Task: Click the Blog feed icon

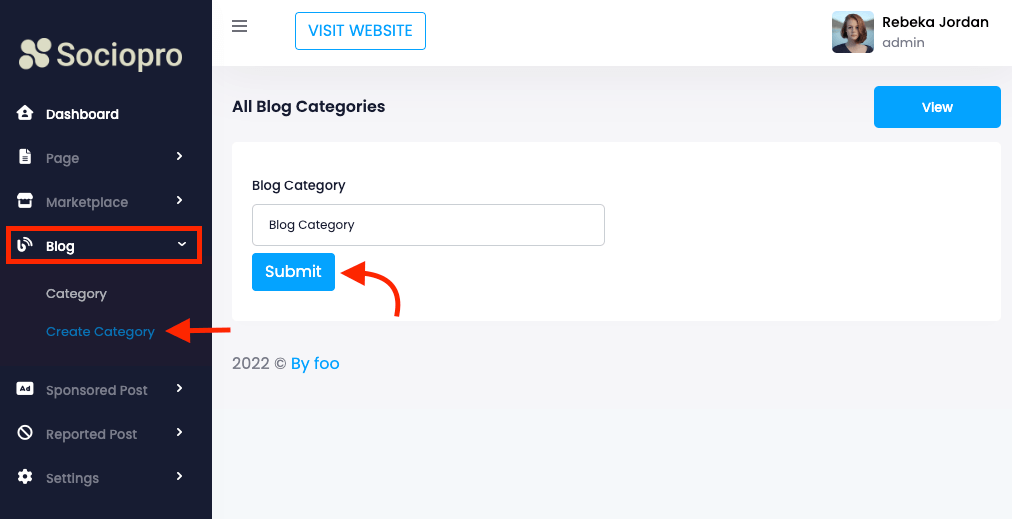Action: (25, 246)
